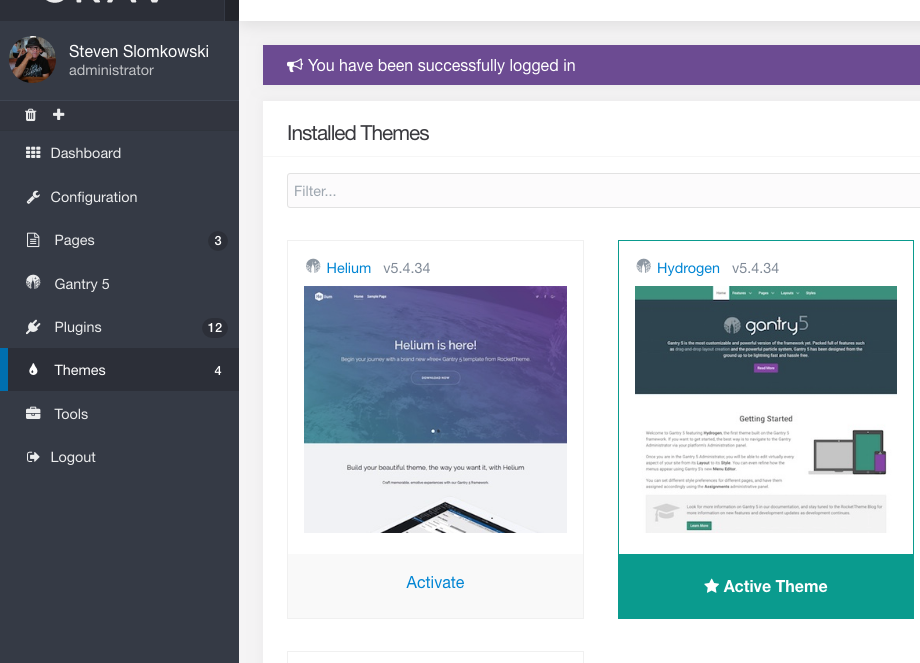
Task: Open the Hydrogen theme link
Action: tap(688, 268)
